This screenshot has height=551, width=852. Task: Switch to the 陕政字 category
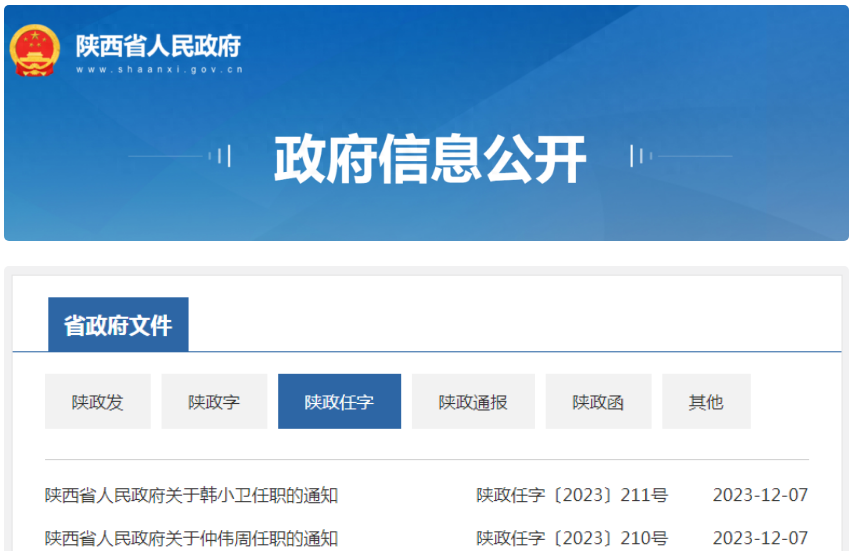pos(214,402)
